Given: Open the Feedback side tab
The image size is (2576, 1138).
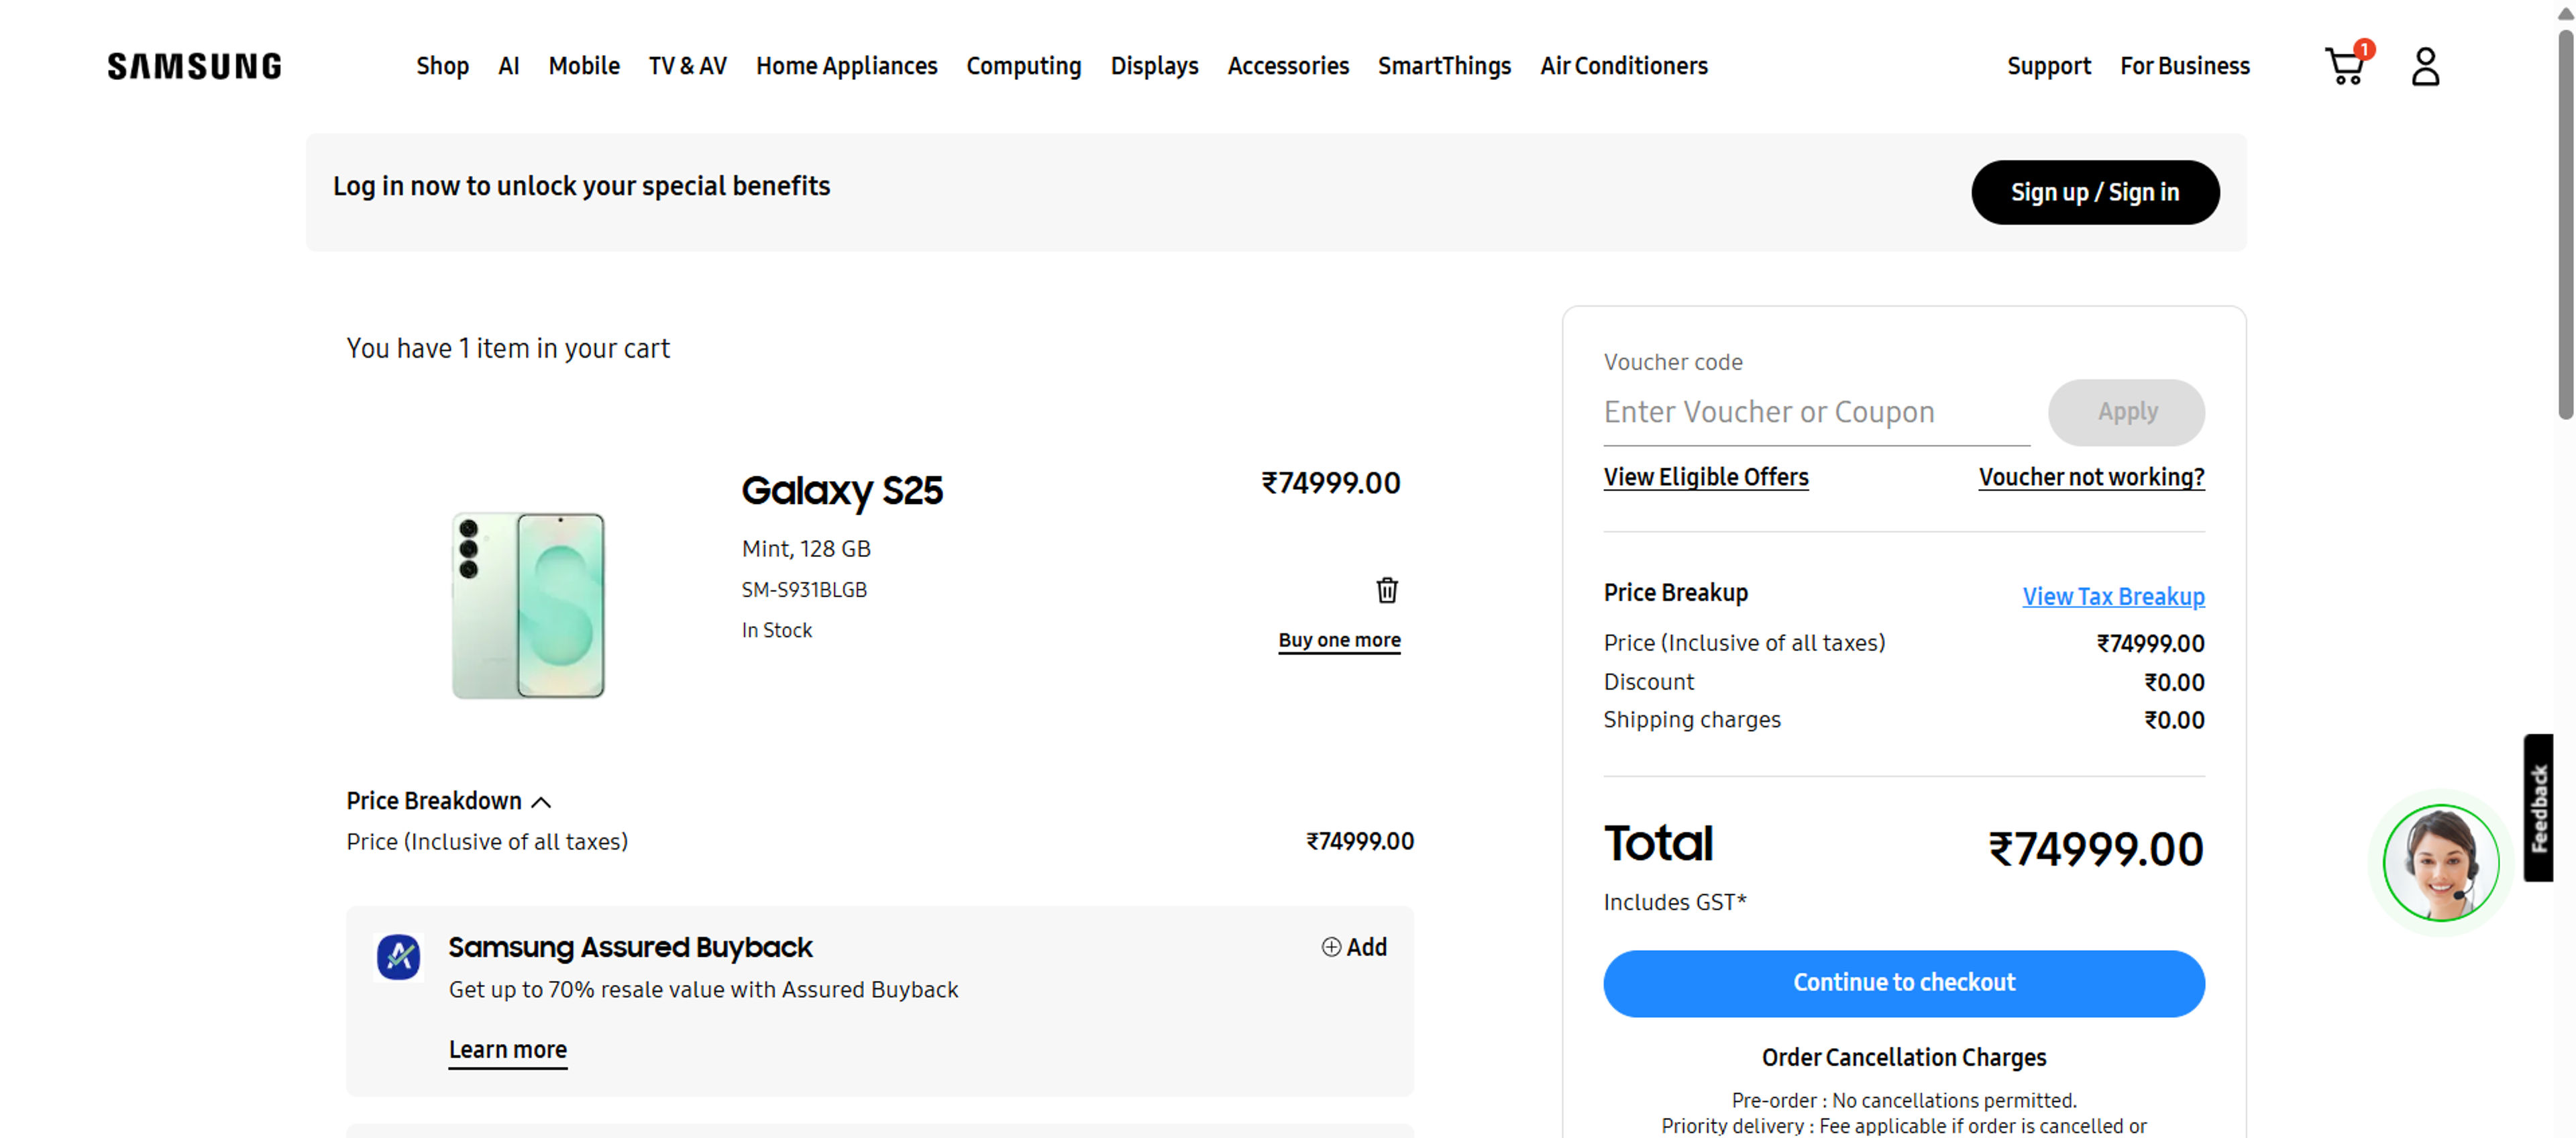Looking at the screenshot, I should [x=2537, y=807].
